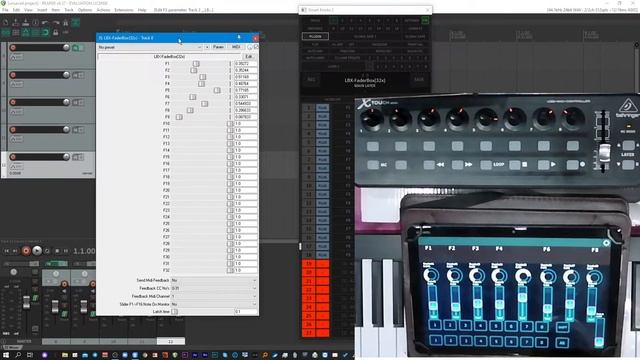Click the New Project toolbar icon
Image resolution: width=640 pixels, height=360 pixels.
[x=6, y=23]
